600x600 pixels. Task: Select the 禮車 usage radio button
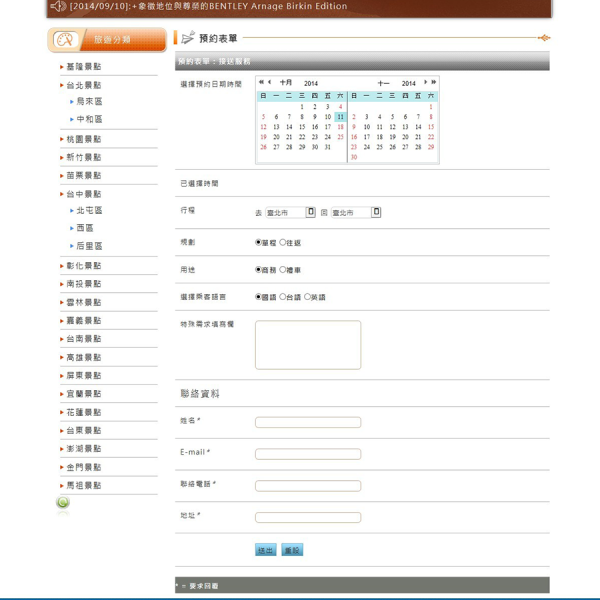[x=283, y=269]
